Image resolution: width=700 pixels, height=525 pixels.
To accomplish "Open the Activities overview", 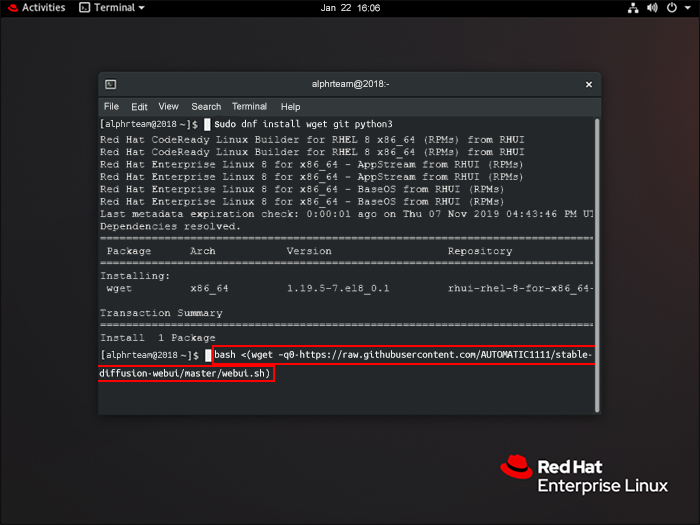I will coord(43,8).
